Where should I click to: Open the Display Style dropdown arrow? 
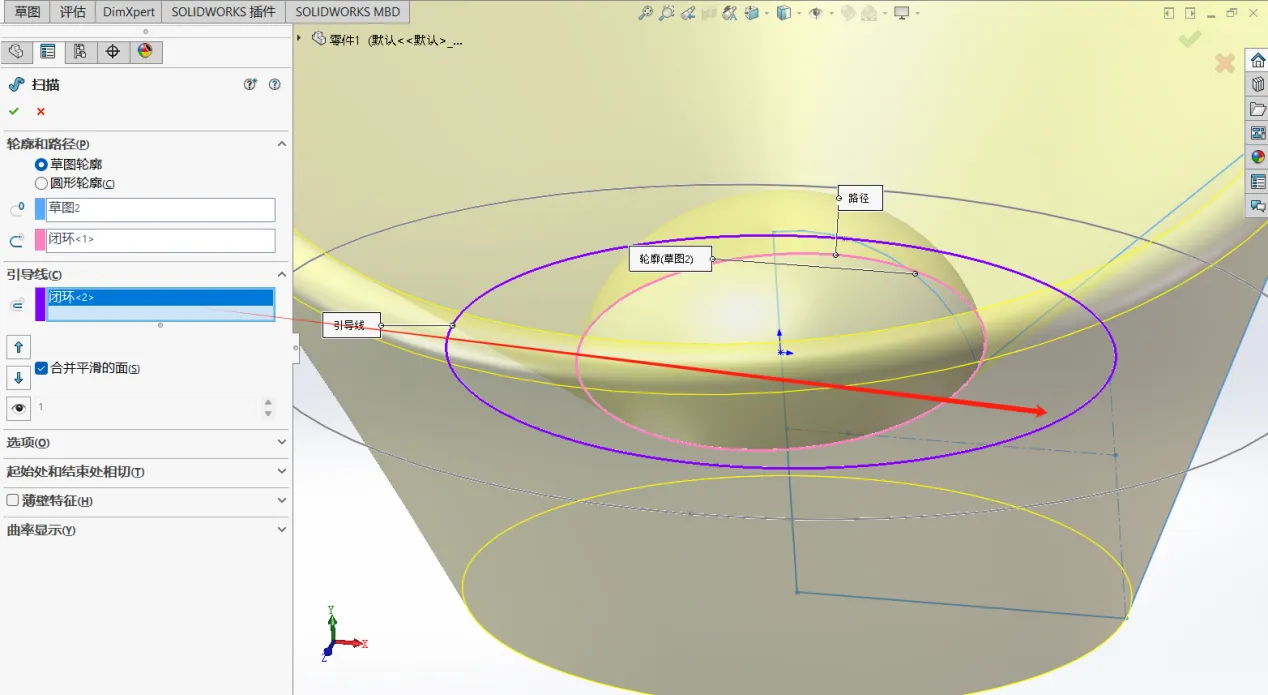[x=798, y=14]
